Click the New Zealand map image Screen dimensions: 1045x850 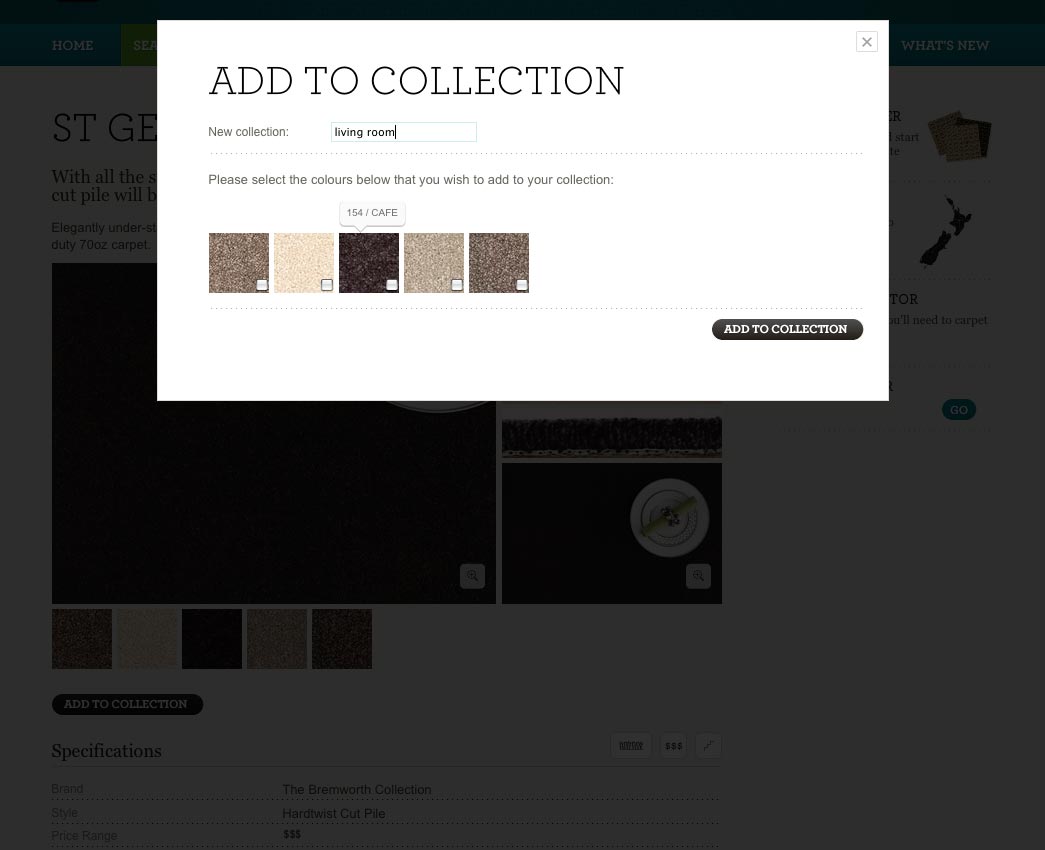946,231
